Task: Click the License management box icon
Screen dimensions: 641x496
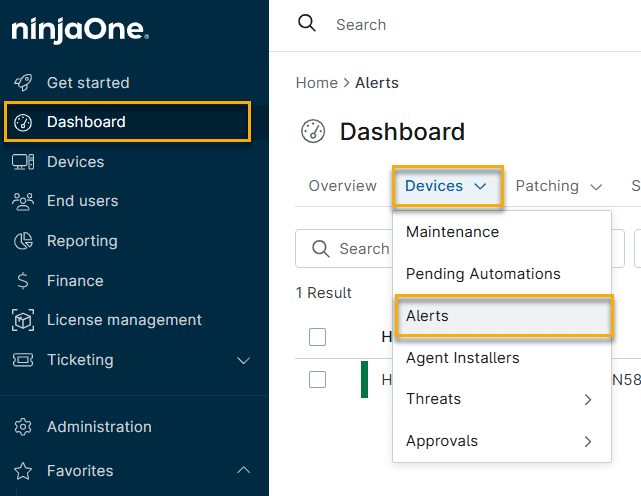Action: pos(23,320)
